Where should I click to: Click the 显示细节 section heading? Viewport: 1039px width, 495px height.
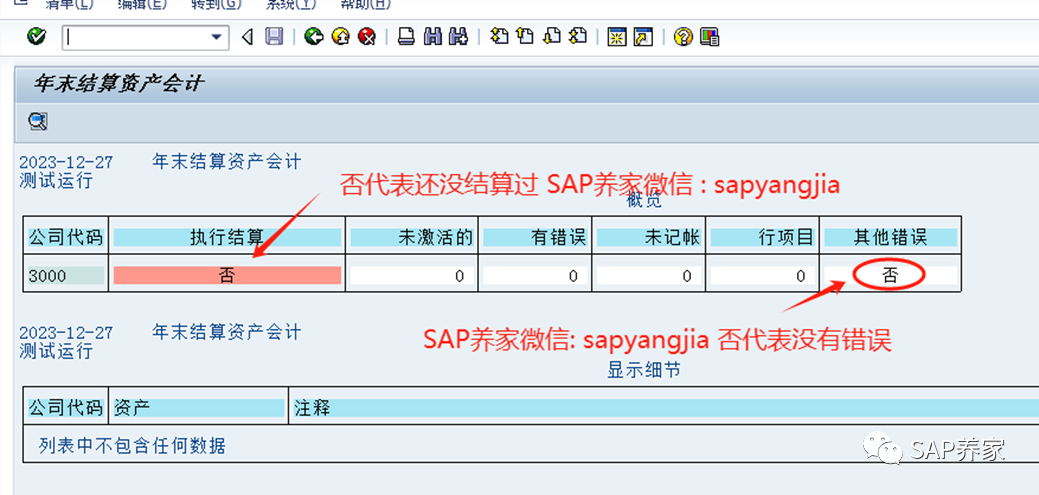[x=644, y=370]
